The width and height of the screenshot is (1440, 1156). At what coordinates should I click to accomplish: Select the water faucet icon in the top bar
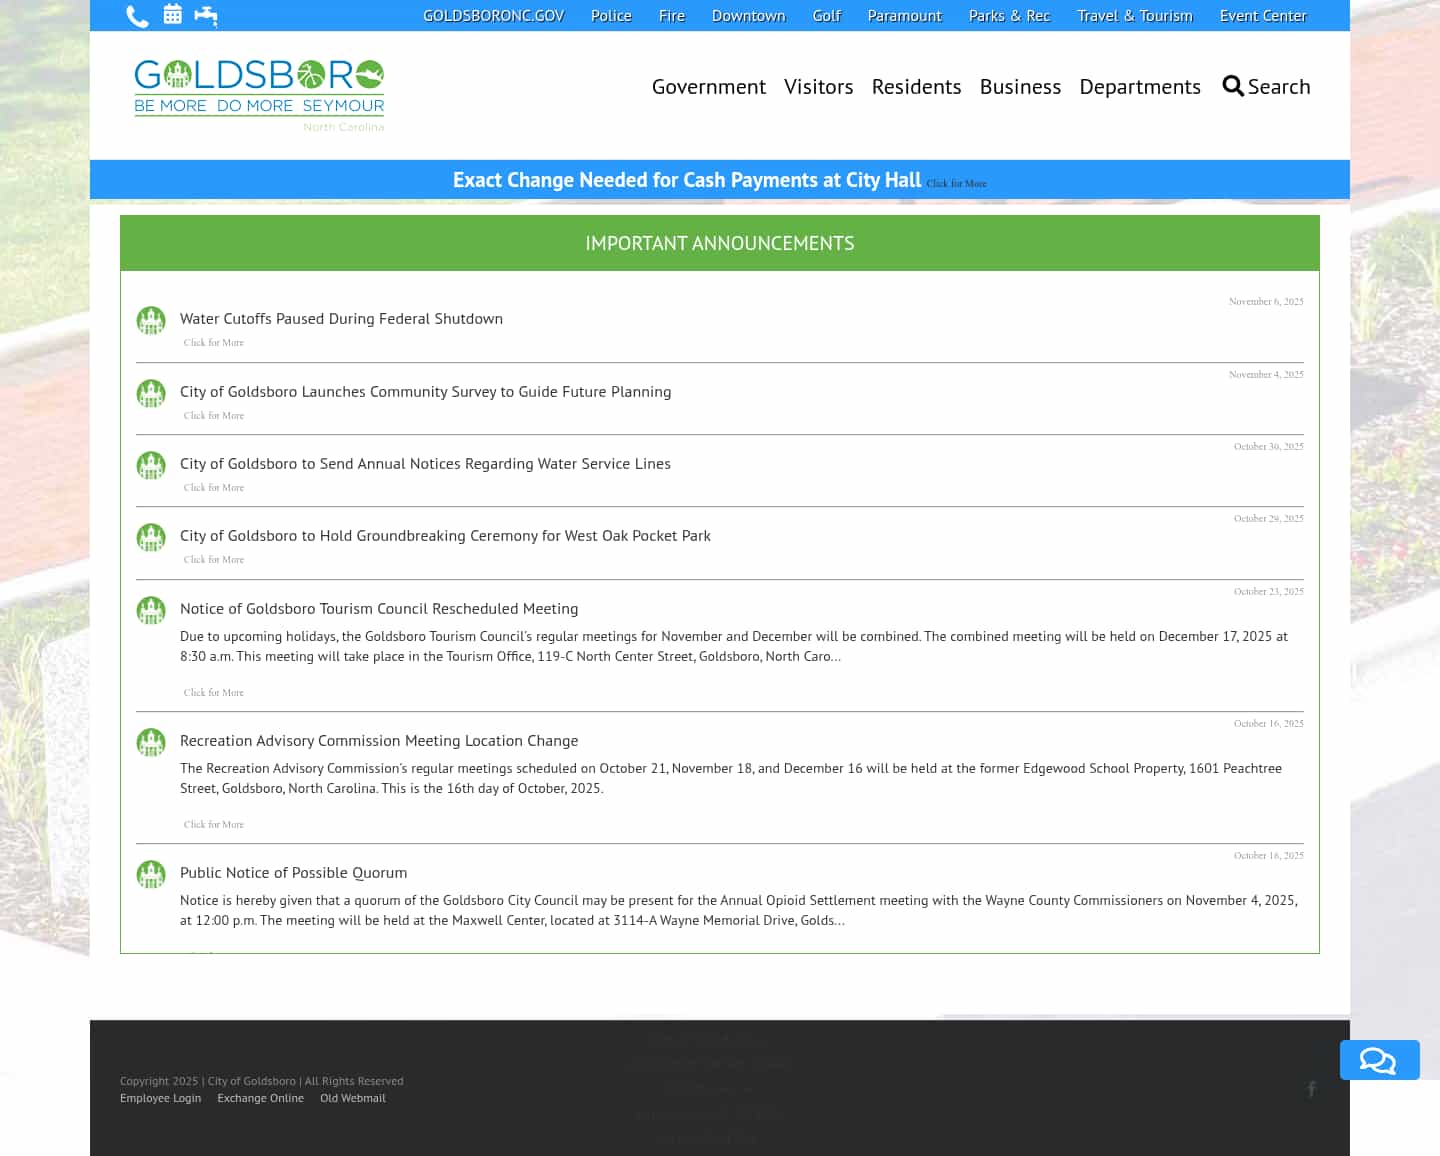click(206, 15)
